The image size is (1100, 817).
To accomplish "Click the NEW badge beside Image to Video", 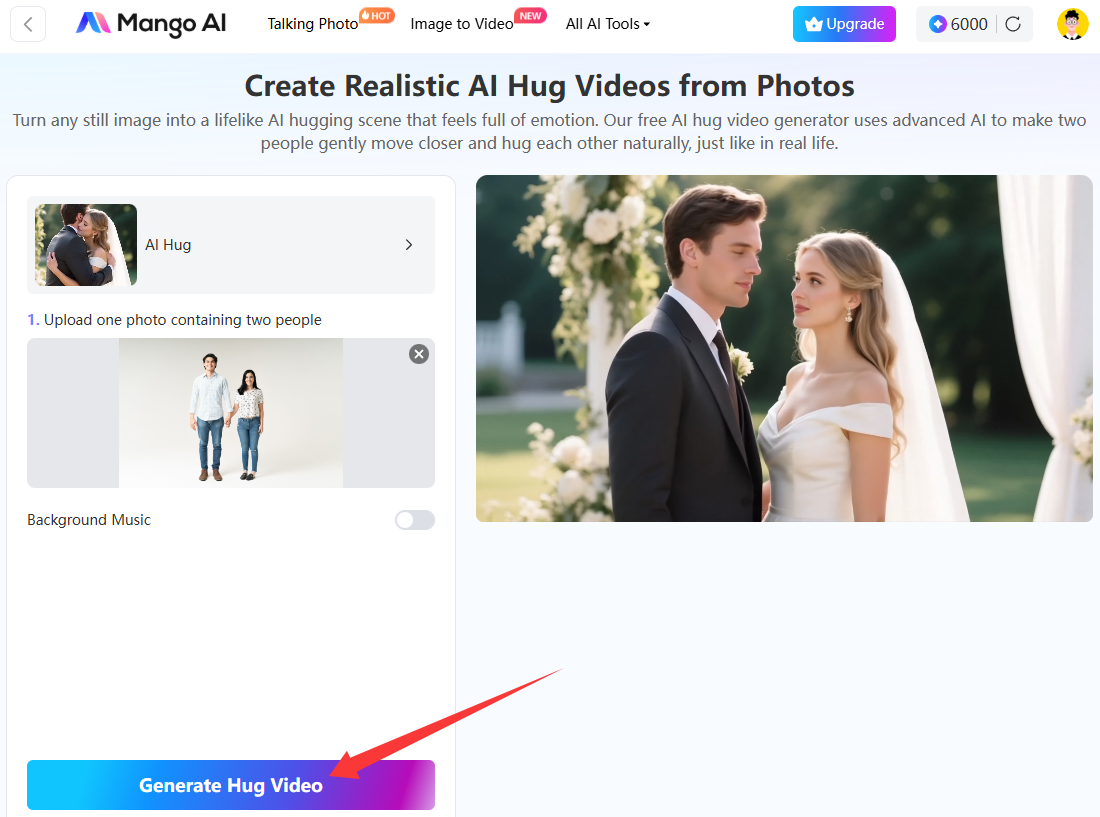I will tap(529, 15).
